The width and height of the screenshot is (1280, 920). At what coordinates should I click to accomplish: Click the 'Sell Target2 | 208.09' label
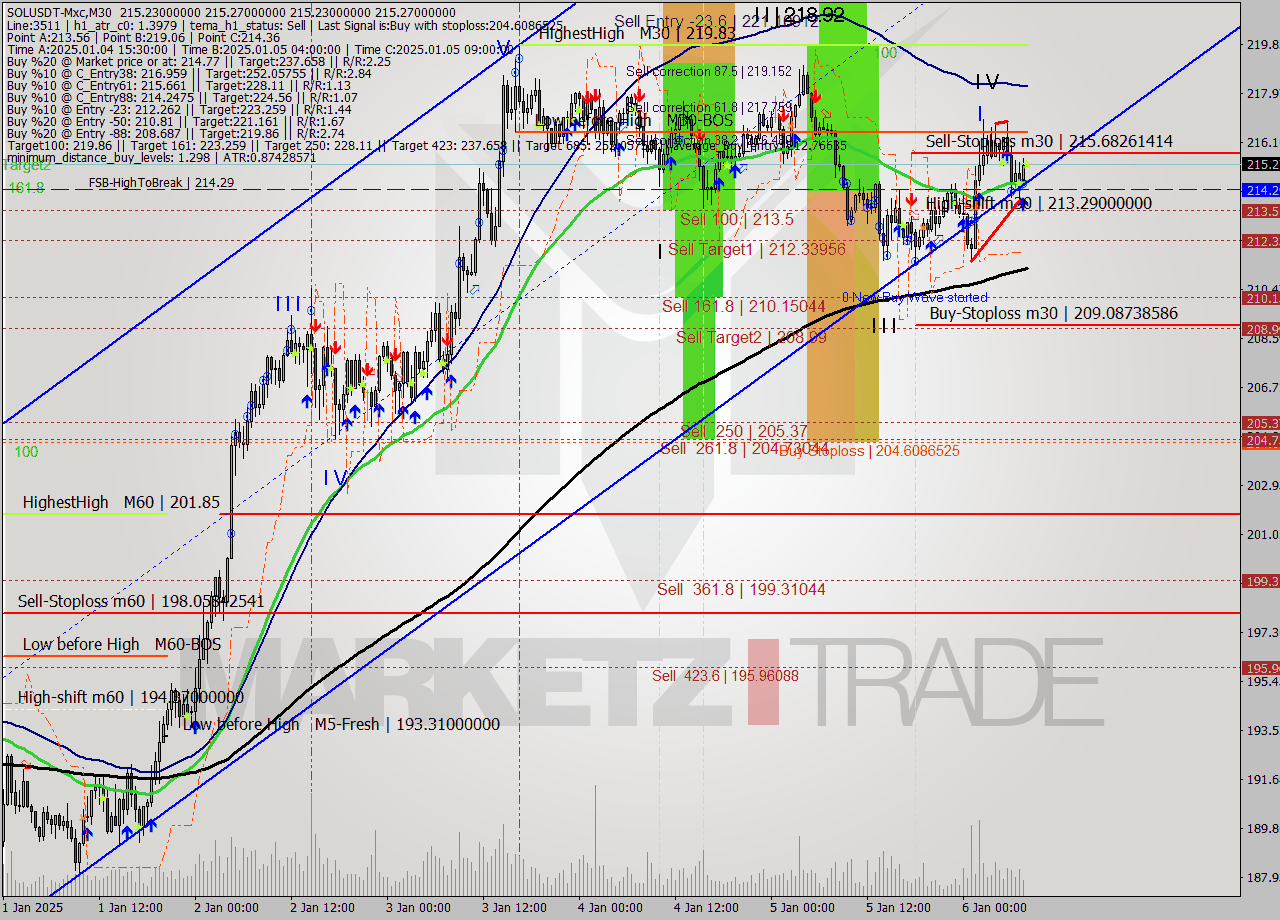pos(751,337)
